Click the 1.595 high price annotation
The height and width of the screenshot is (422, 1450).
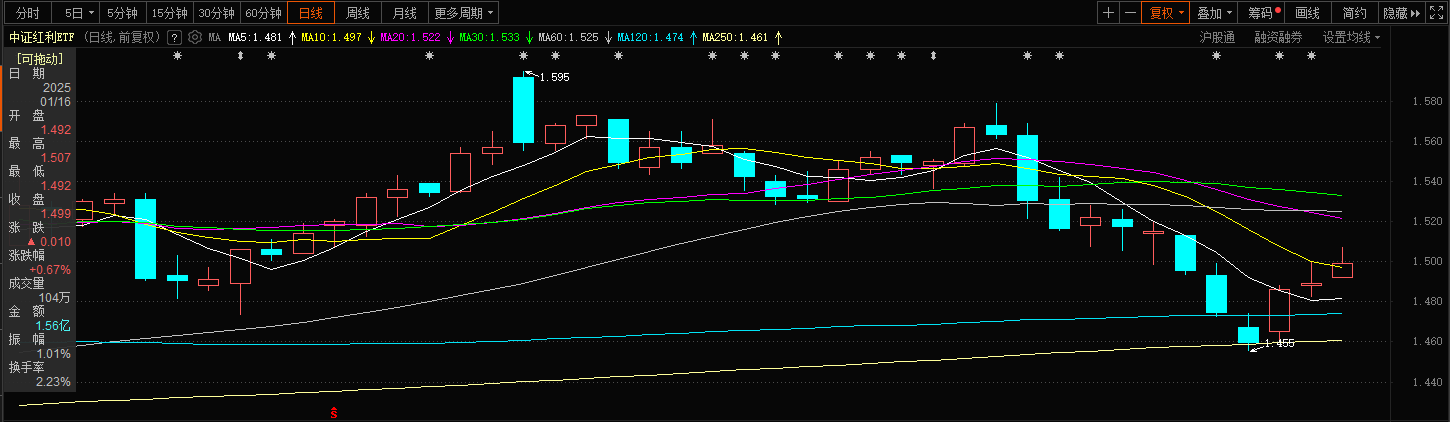[553, 77]
